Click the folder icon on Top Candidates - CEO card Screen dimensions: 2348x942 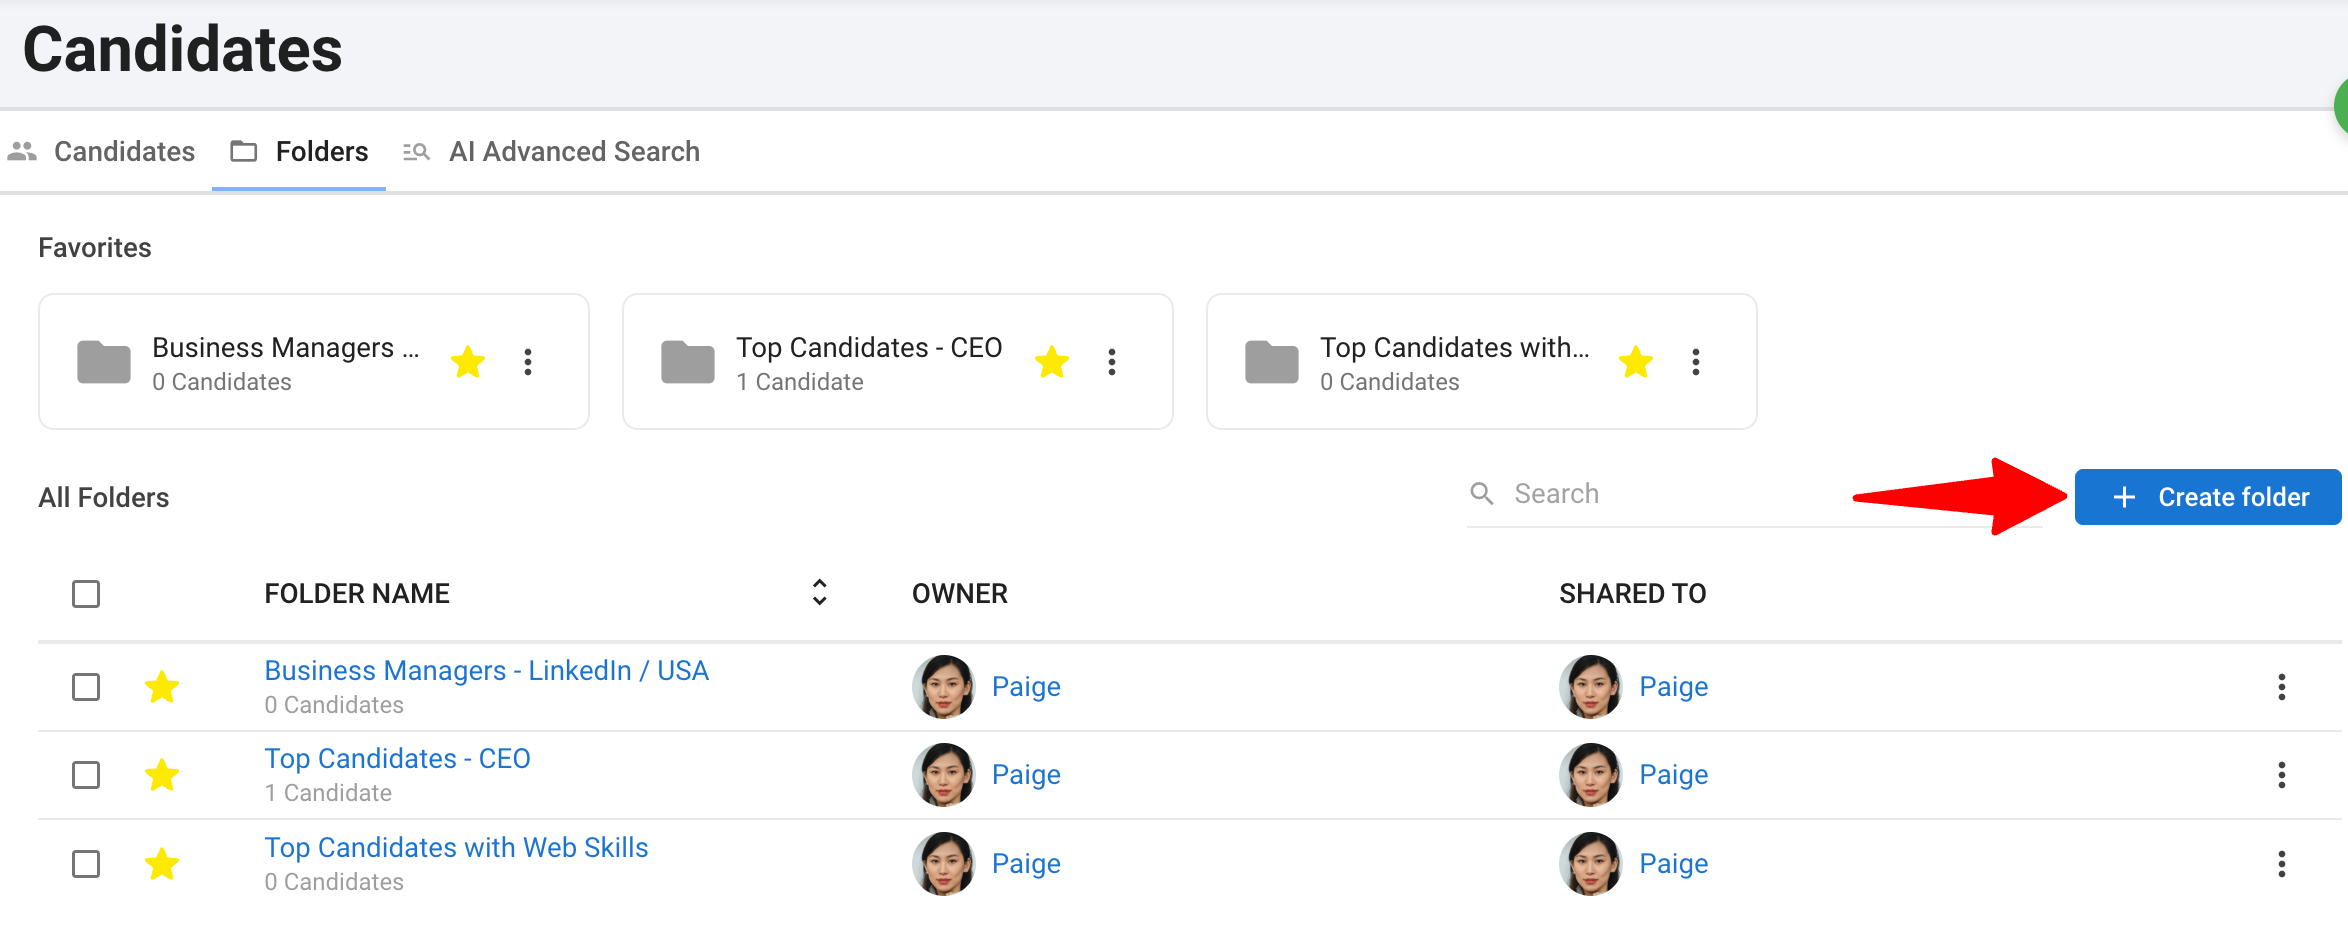click(x=688, y=362)
